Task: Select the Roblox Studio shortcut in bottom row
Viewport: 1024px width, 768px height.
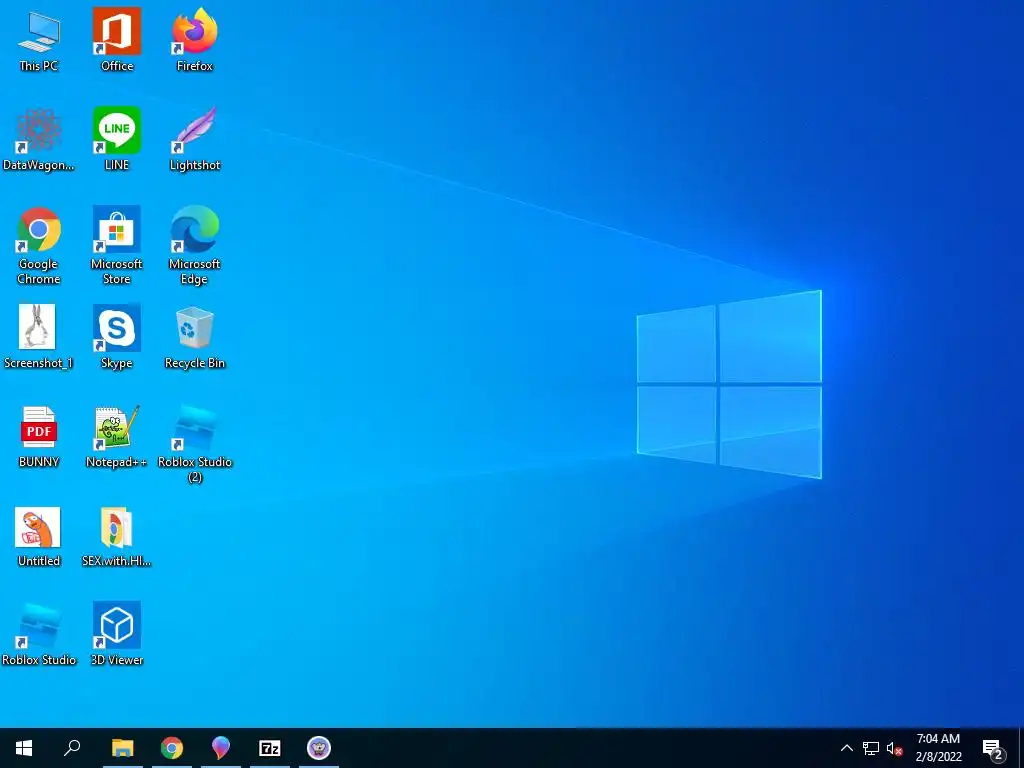Action: point(39,634)
